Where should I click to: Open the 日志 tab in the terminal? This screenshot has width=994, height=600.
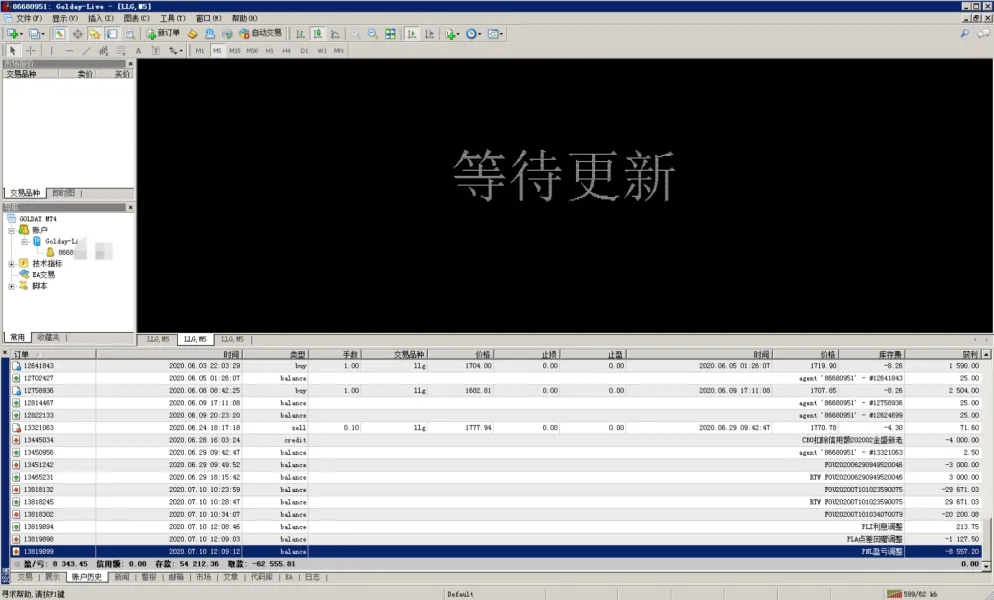click(x=312, y=577)
